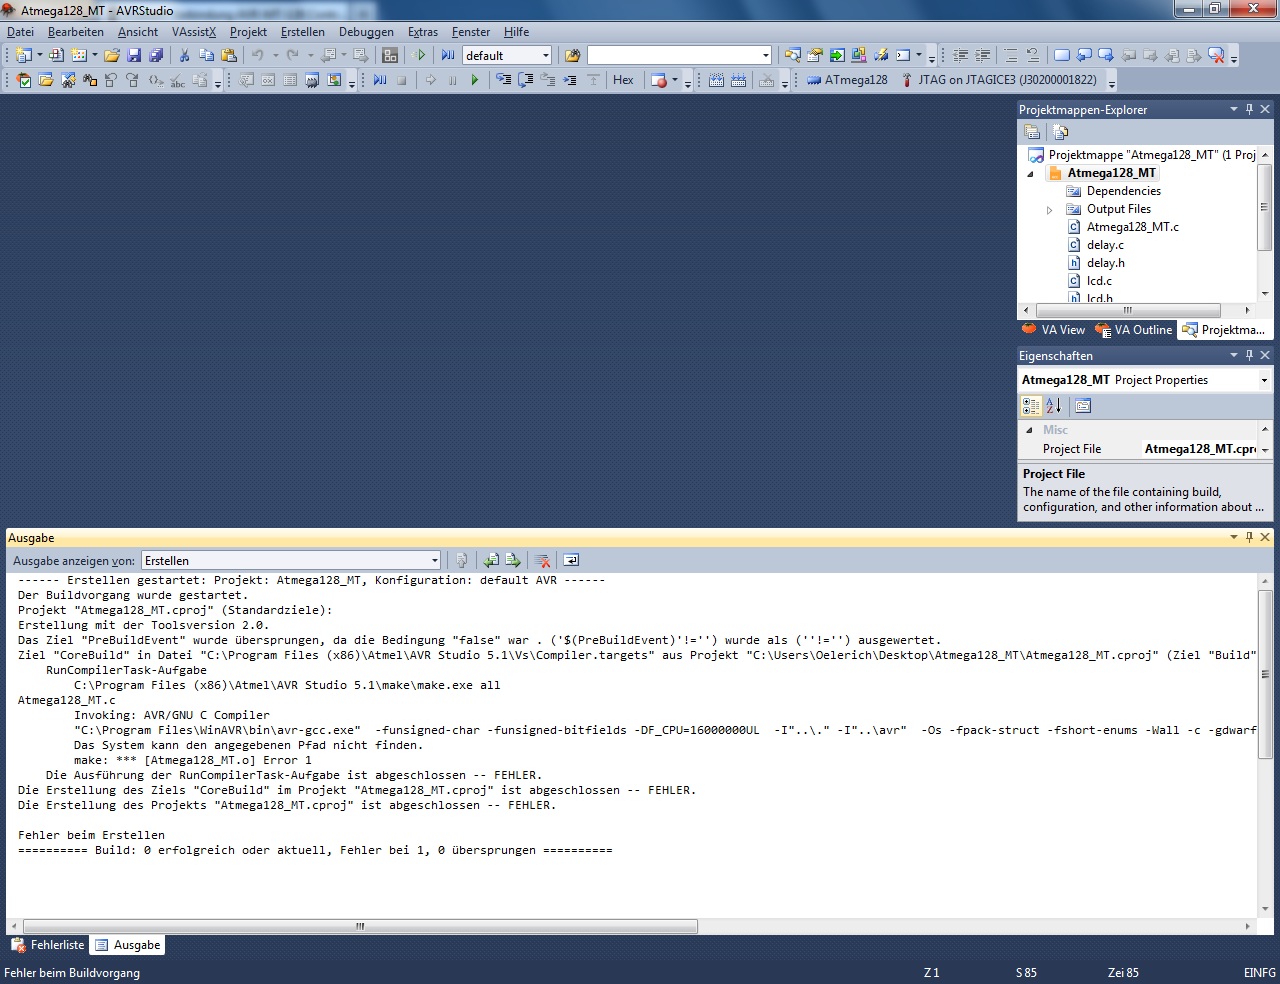
Task: Click the Step Into icon
Action: point(503,80)
